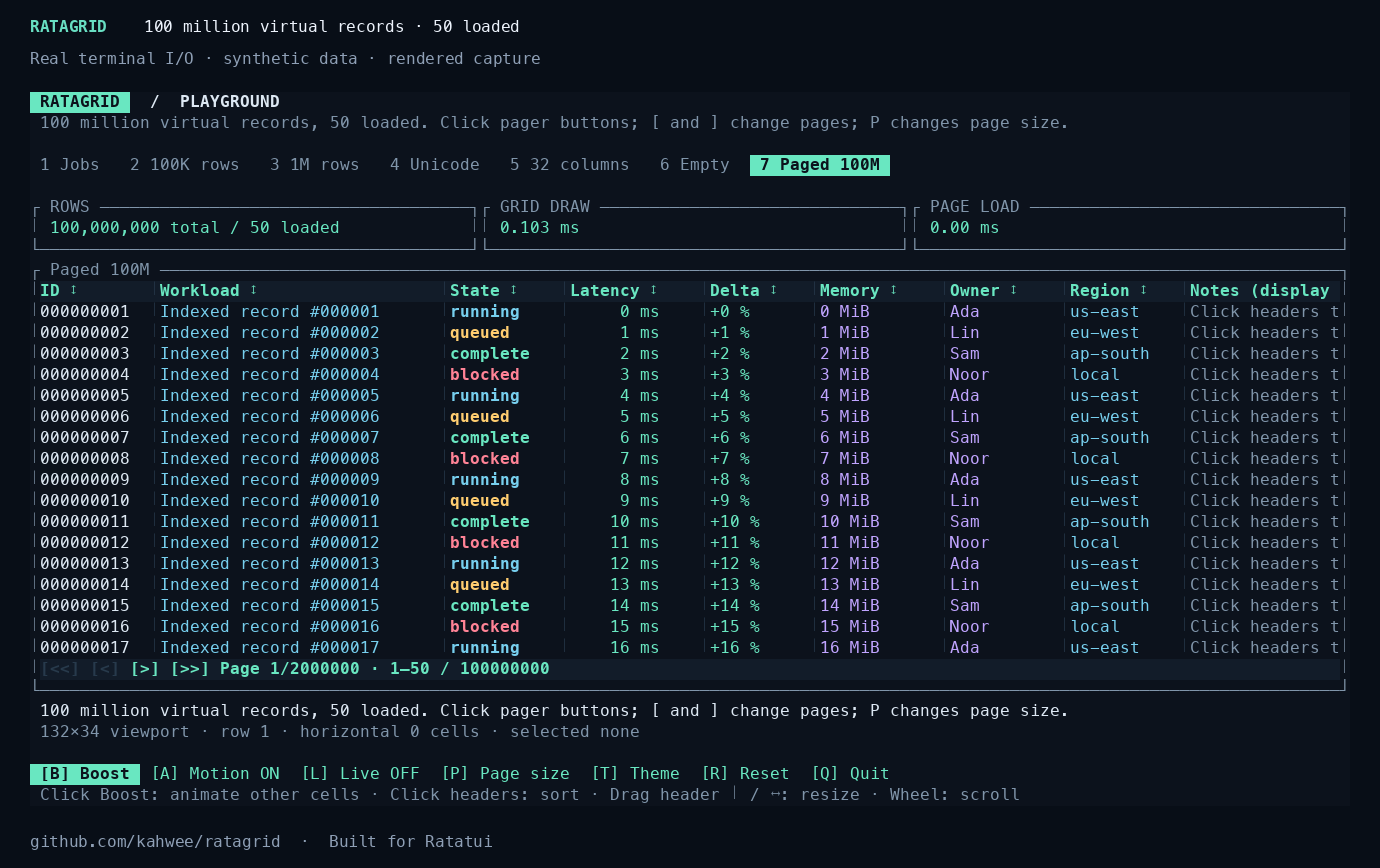This screenshot has width=1380, height=868.
Task: Click owner Sam in row 000000003
Action: pyautogui.click(x=965, y=354)
